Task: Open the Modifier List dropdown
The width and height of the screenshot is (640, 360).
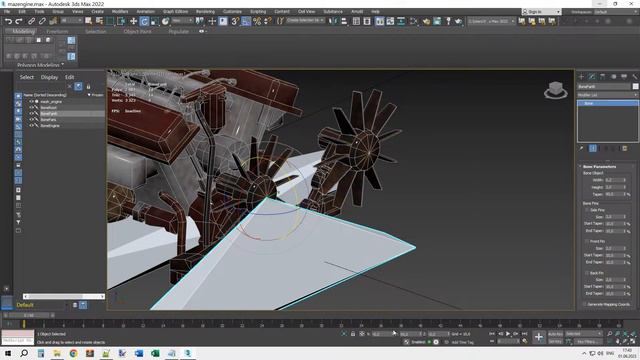Action: (x=607, y=95)
